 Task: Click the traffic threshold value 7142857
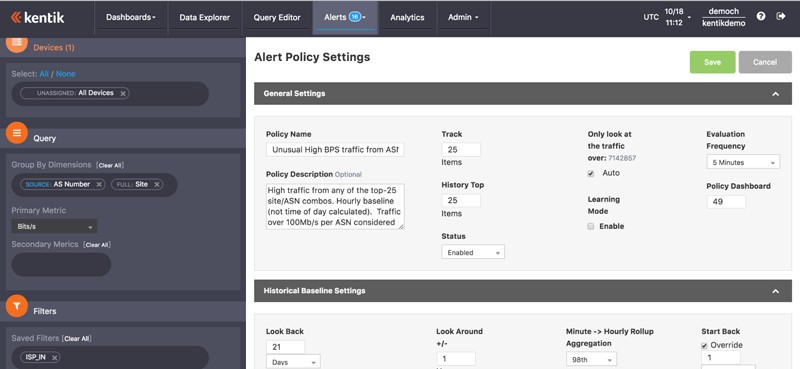[622, 158]
